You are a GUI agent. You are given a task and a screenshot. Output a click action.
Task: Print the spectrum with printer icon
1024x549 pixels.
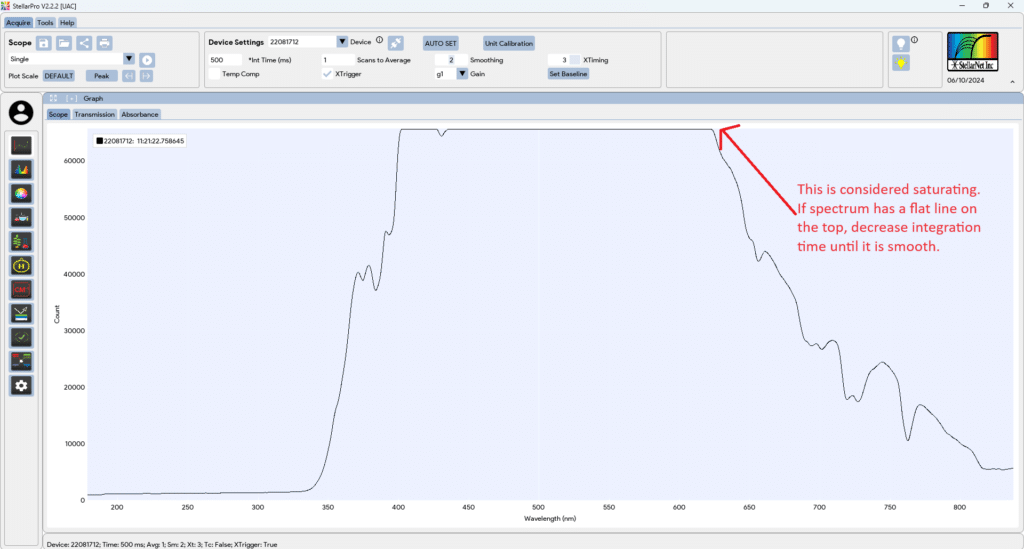104,43
